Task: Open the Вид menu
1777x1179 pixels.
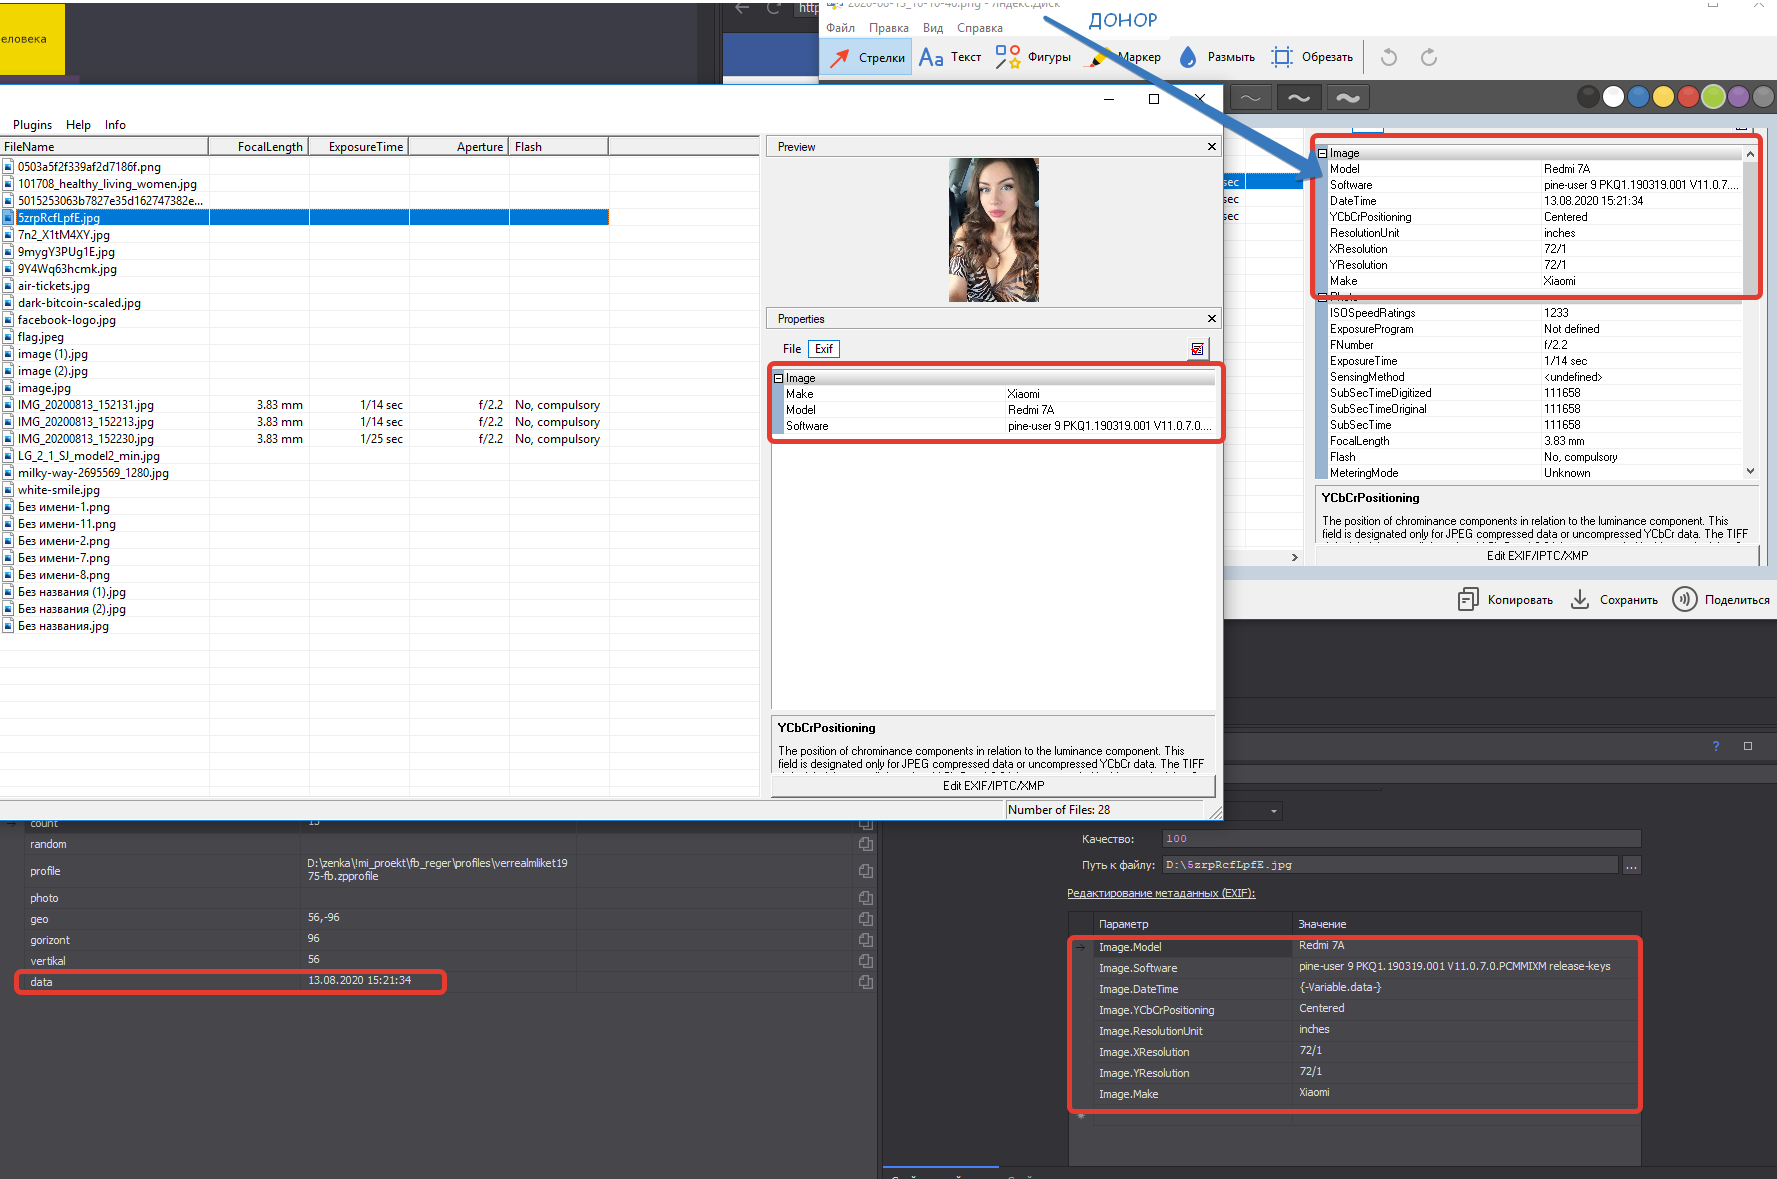Action: coord(933,28)
